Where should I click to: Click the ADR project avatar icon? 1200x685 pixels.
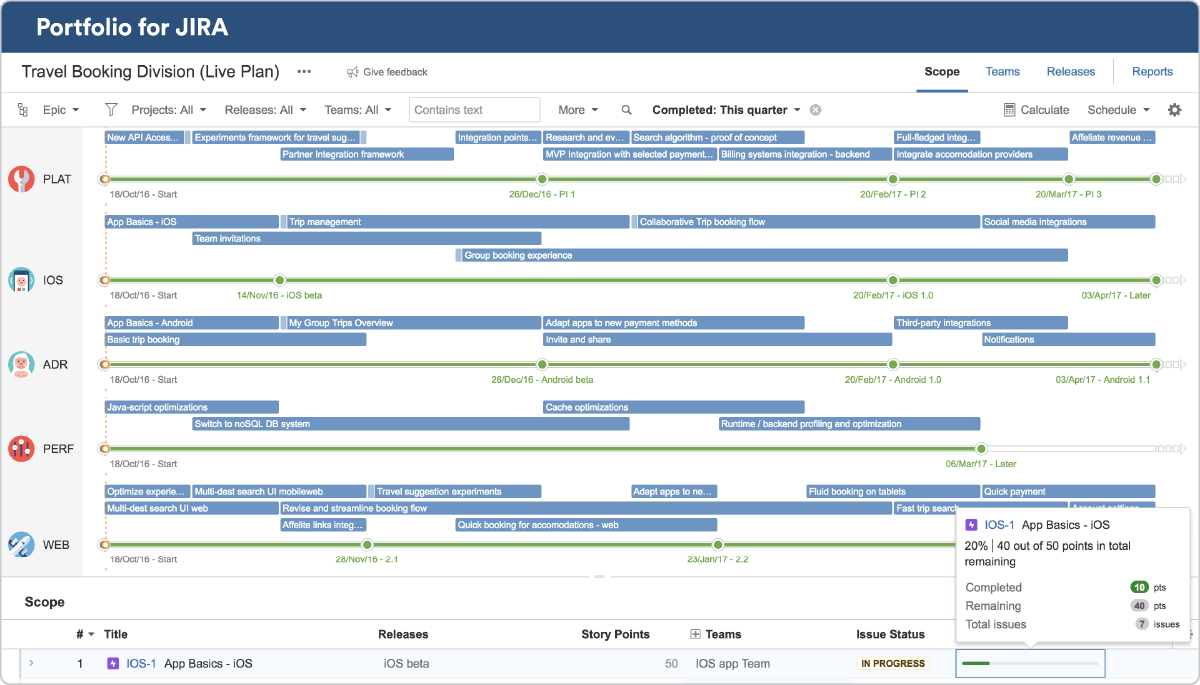pyautogui.click(x=22, y=365)
